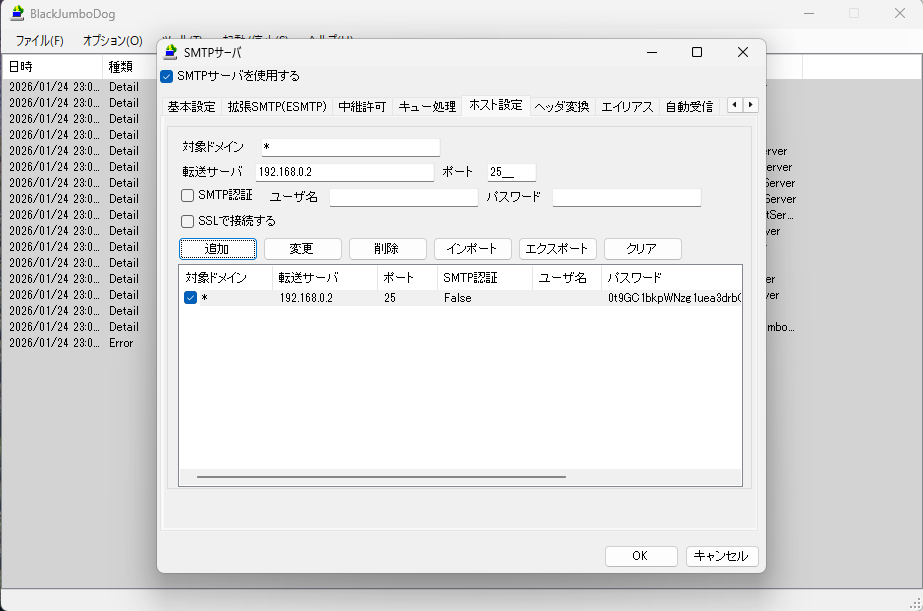Click the horizontal scrollbar in host list
This screenshot has height=611, width=923.
380,477
